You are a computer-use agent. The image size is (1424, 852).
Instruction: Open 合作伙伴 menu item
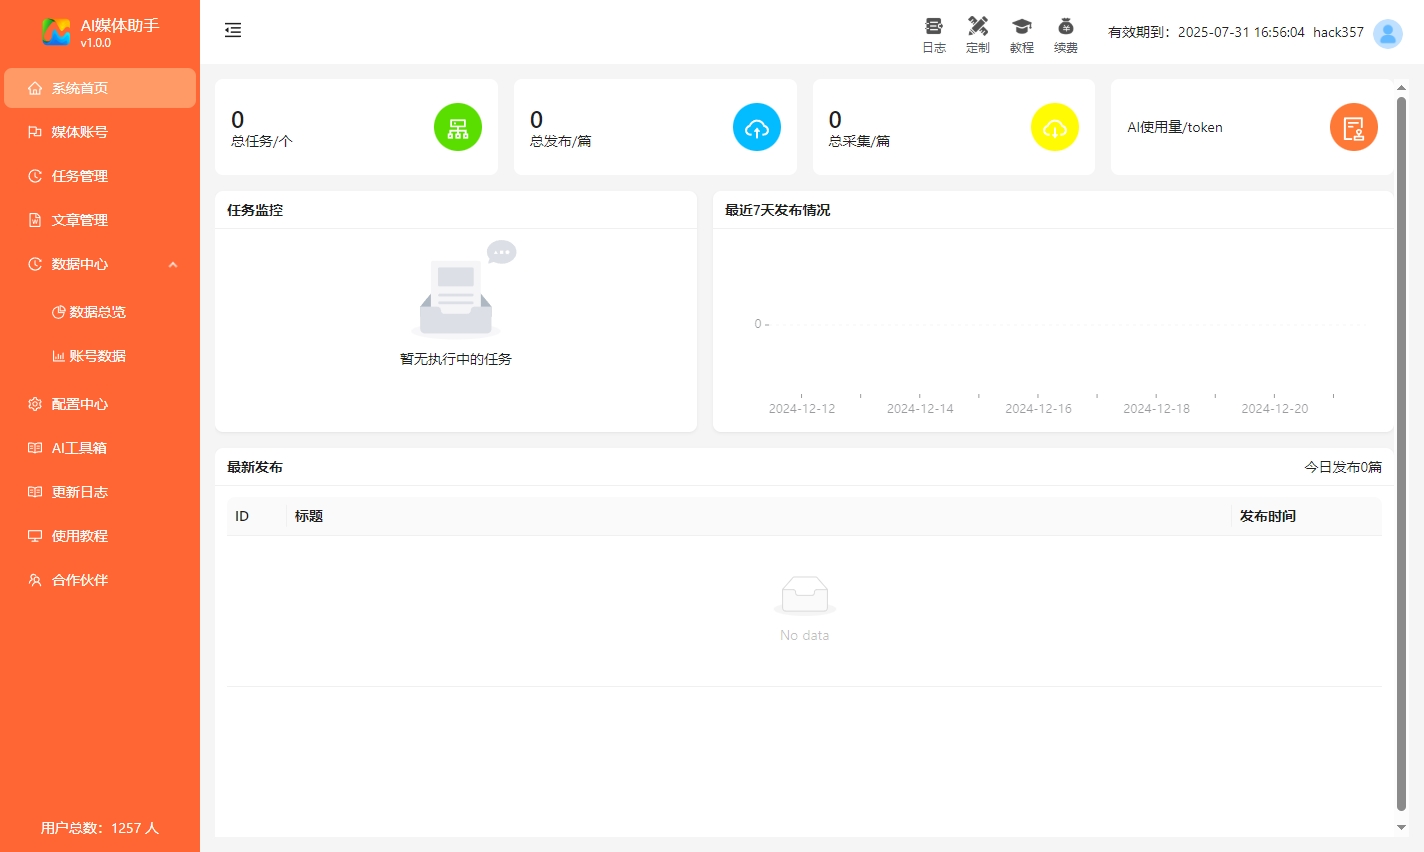point(100,580)
